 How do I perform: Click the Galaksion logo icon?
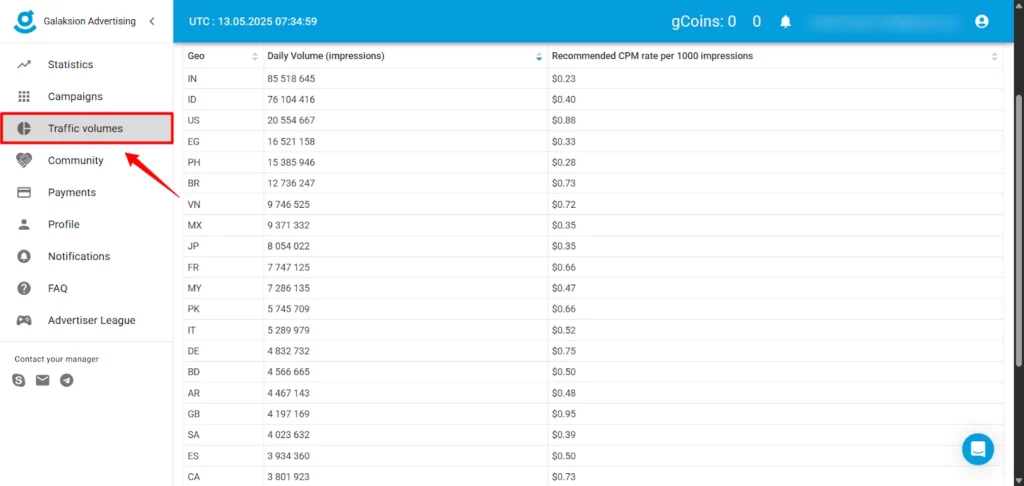25,21
